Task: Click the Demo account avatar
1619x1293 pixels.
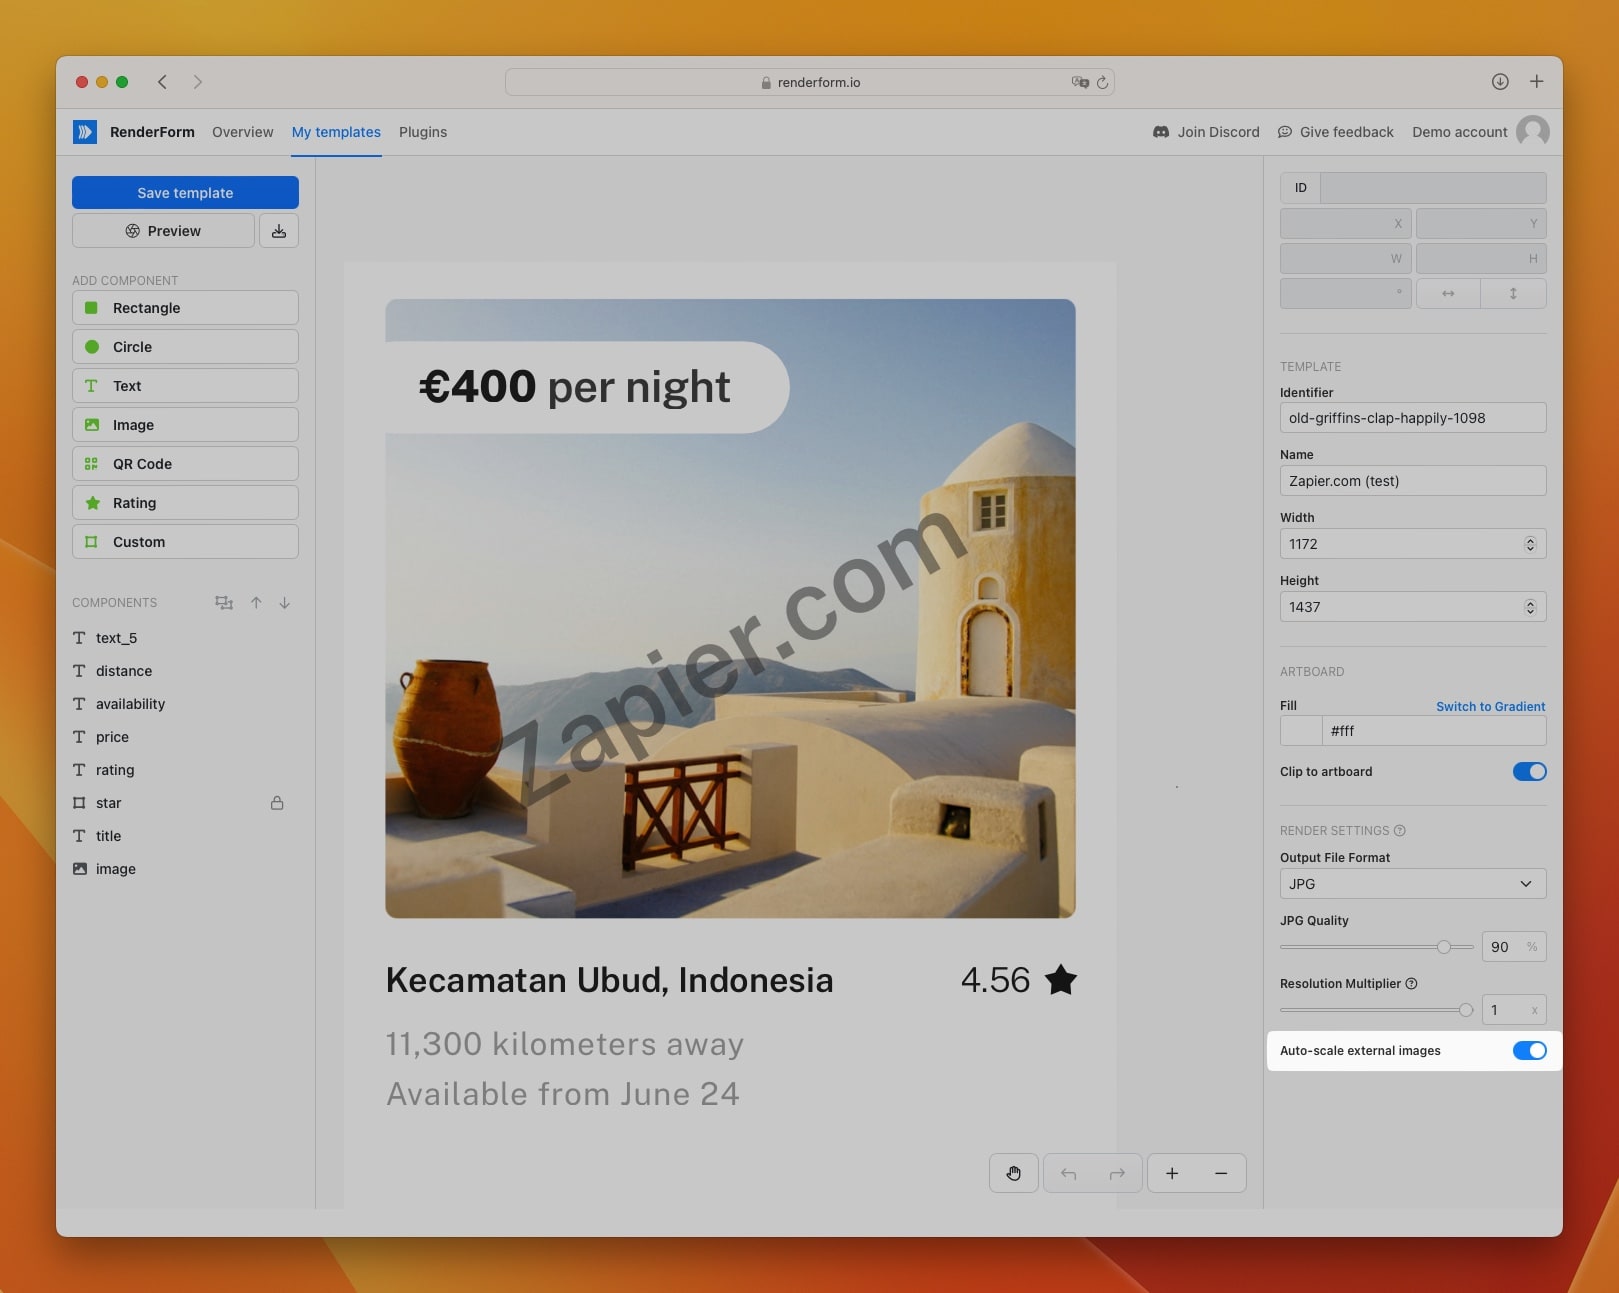Action: click(1533, 131)
